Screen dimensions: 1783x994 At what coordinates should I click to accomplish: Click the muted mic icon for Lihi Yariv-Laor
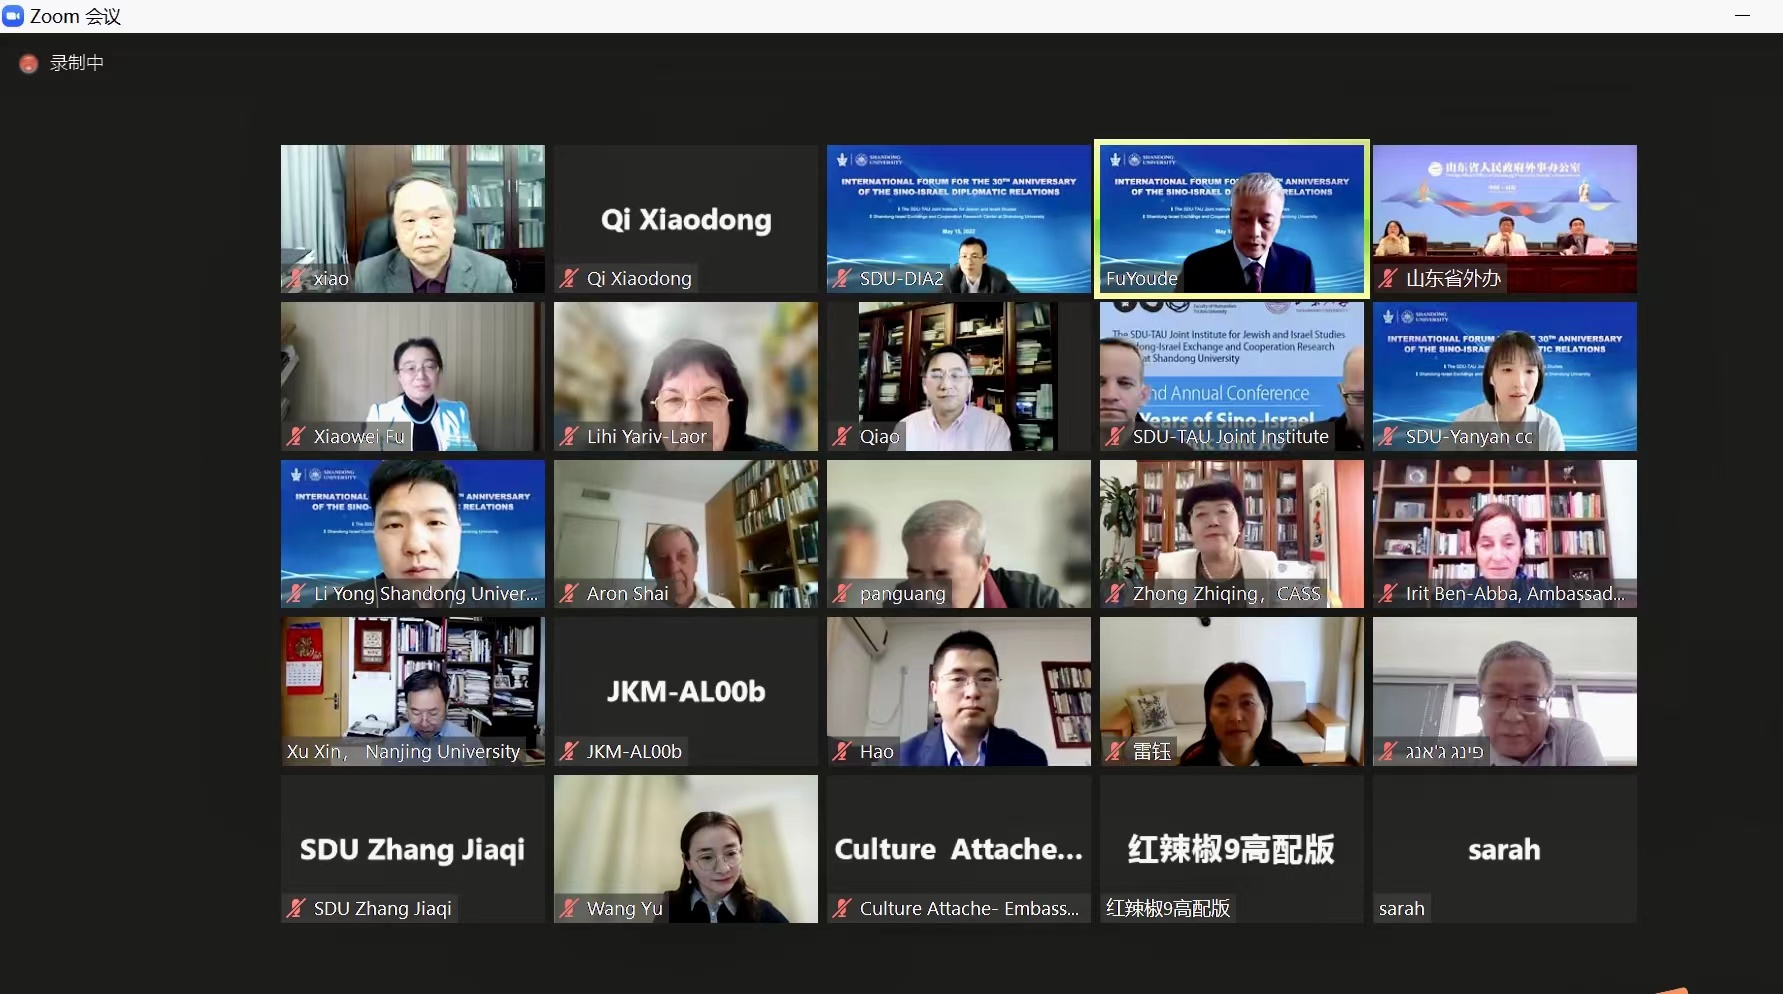click(569, 437)
